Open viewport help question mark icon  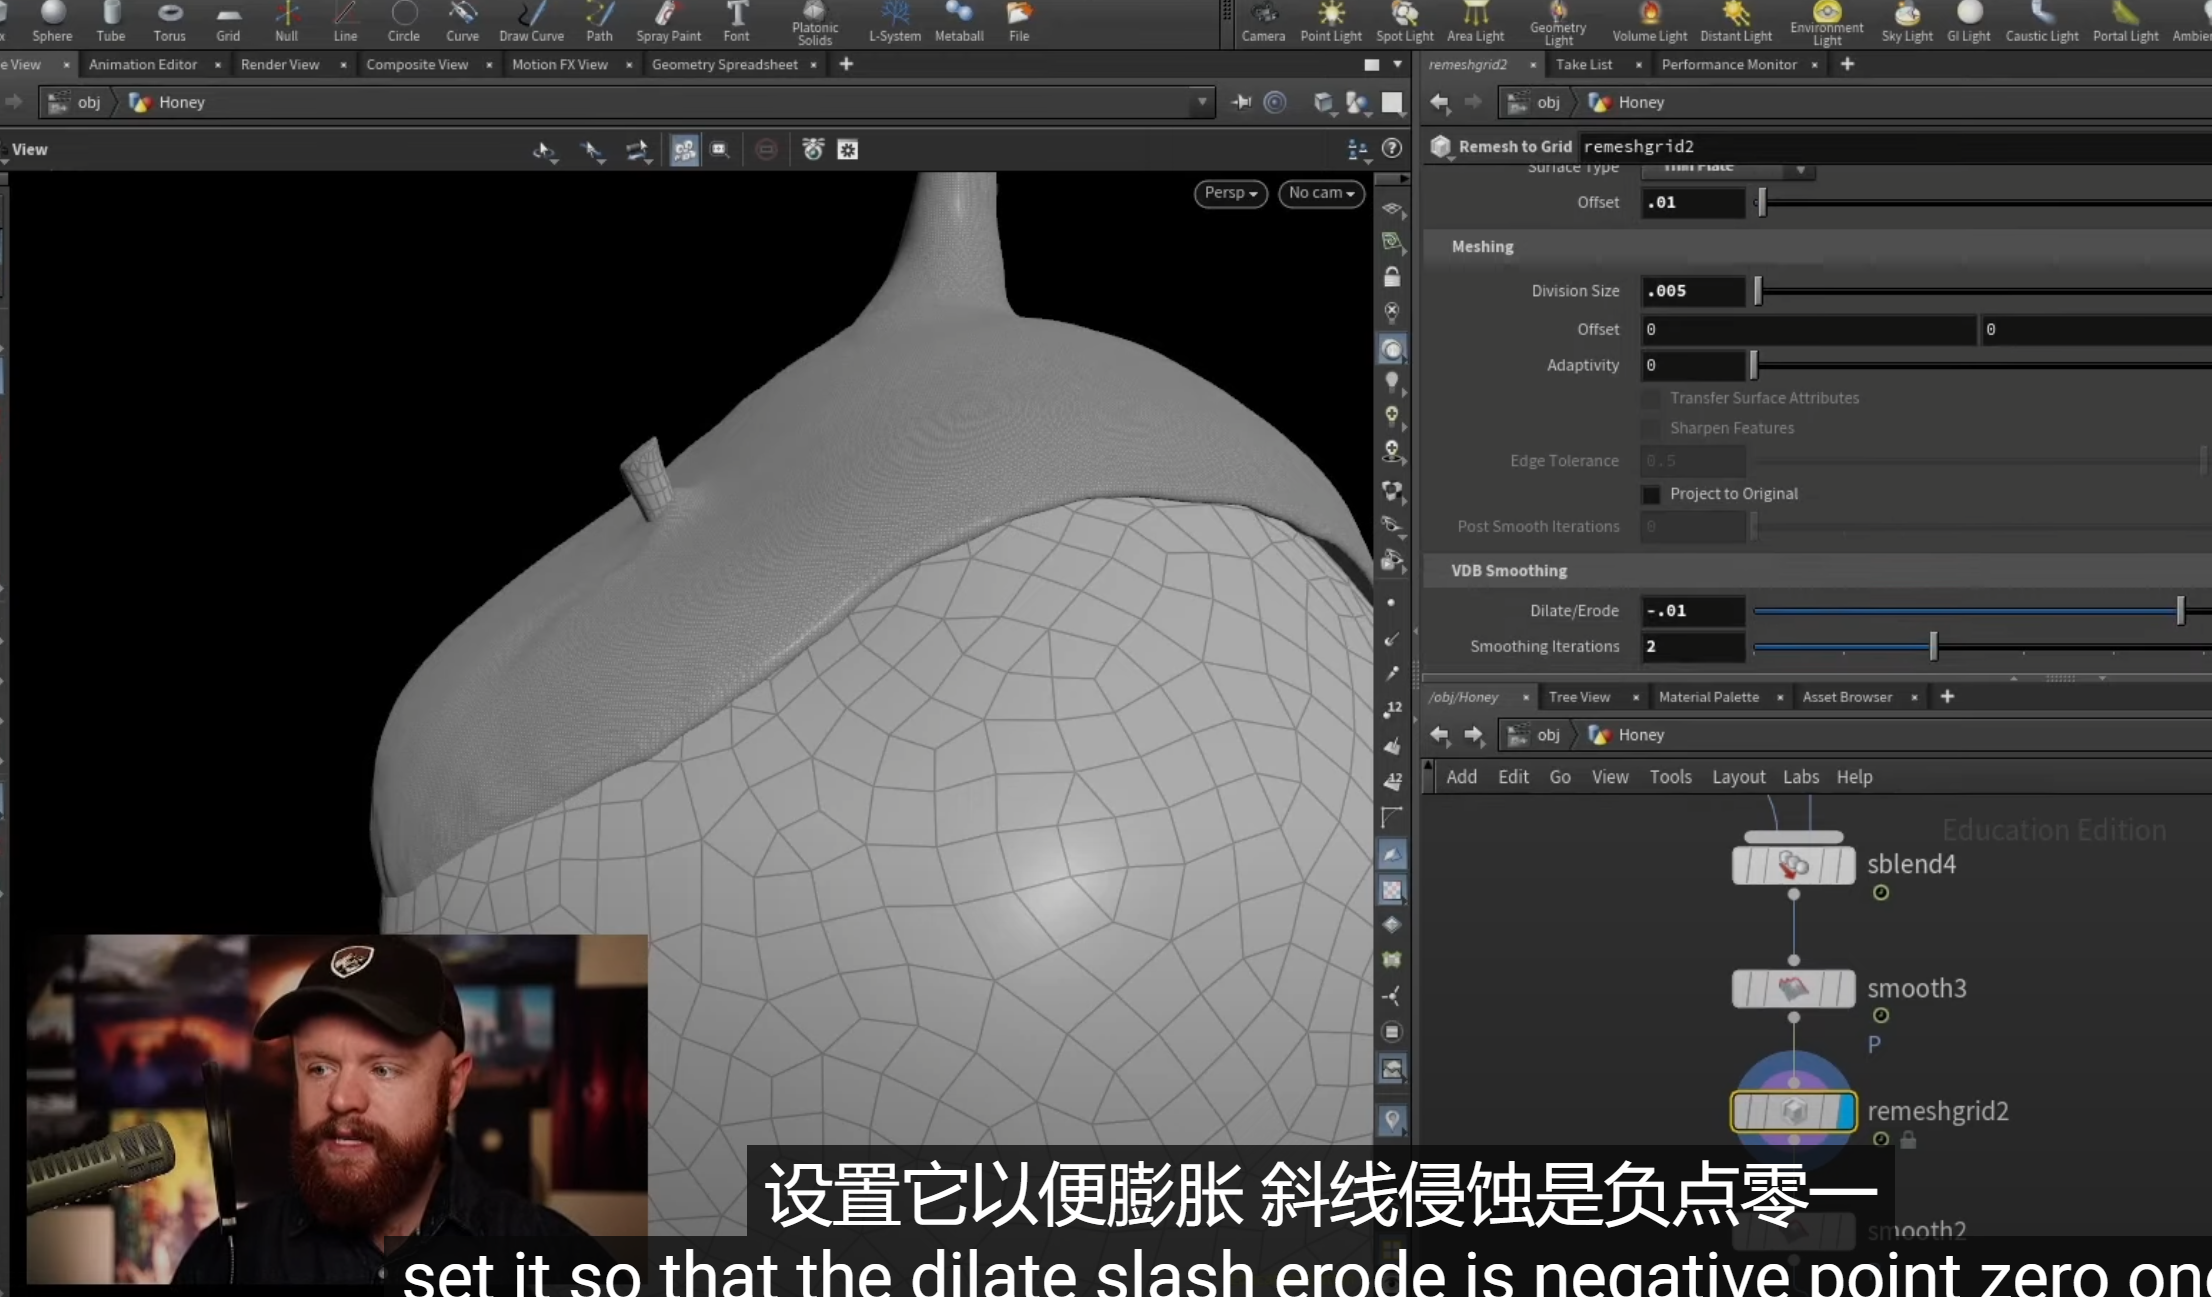[x=1392, y=149]
